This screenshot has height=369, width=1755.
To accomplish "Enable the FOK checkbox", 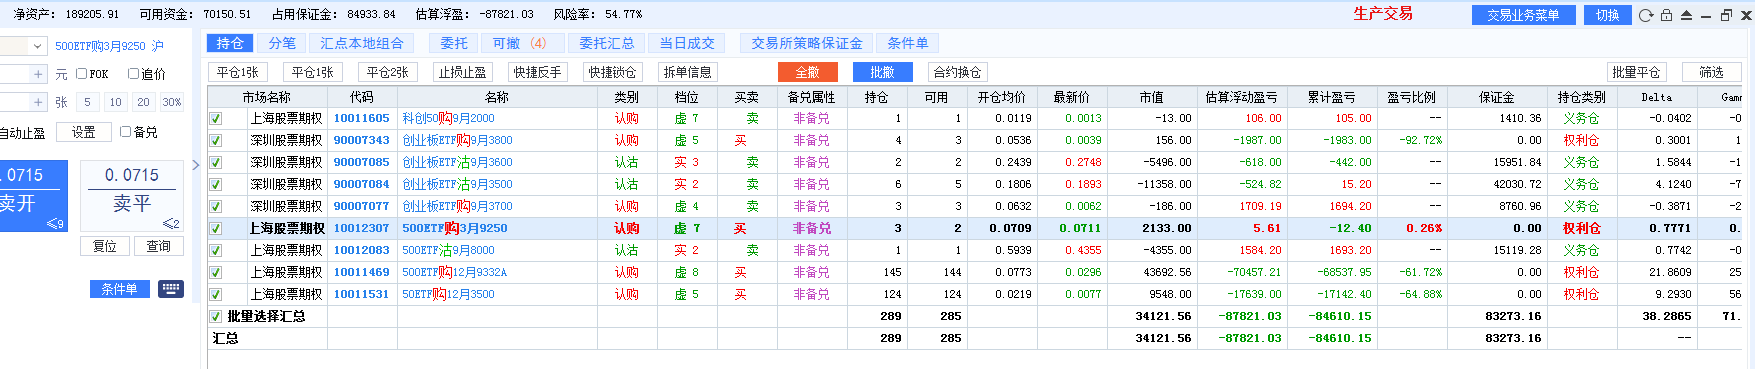I will tap(82, 74).
